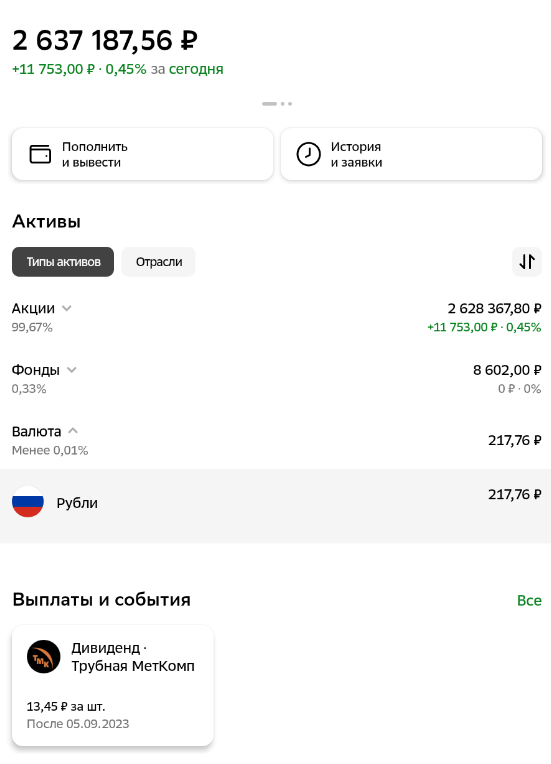Tap the Акции total value 2 628 367,80 ₽
551x764 pixels.
pyautogui.click(x=494, y=308)
